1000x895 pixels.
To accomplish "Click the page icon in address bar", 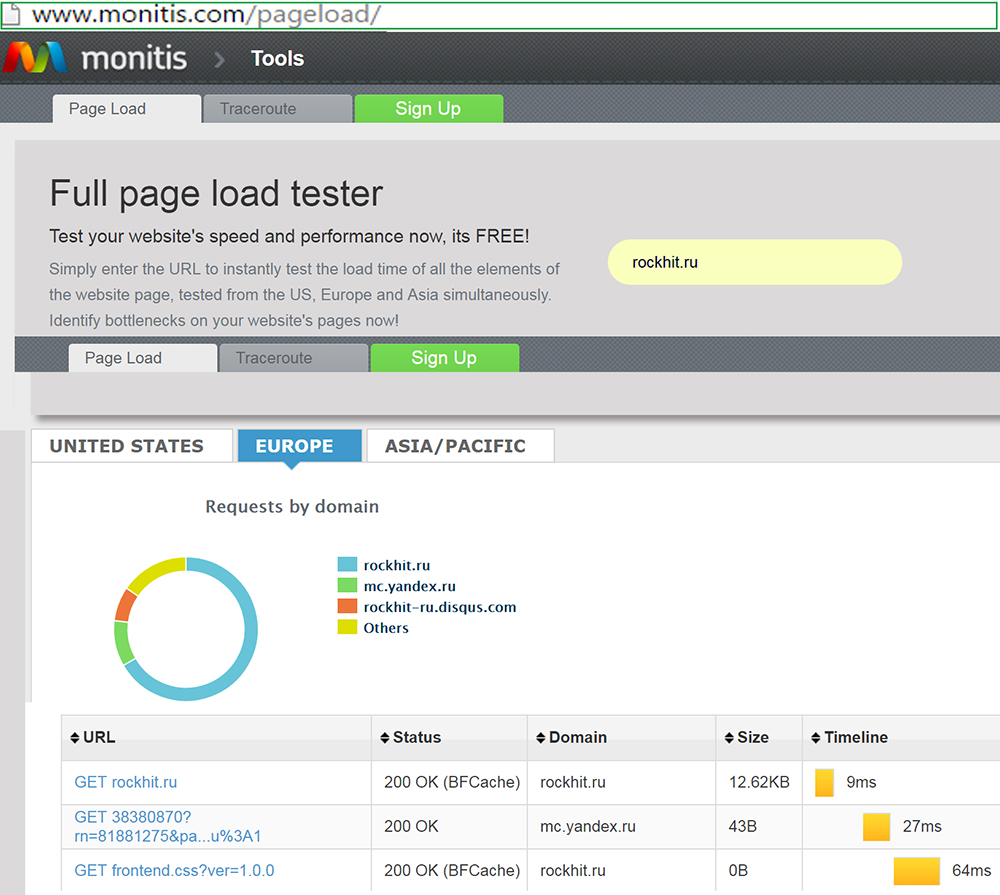I will click(14, 16).
